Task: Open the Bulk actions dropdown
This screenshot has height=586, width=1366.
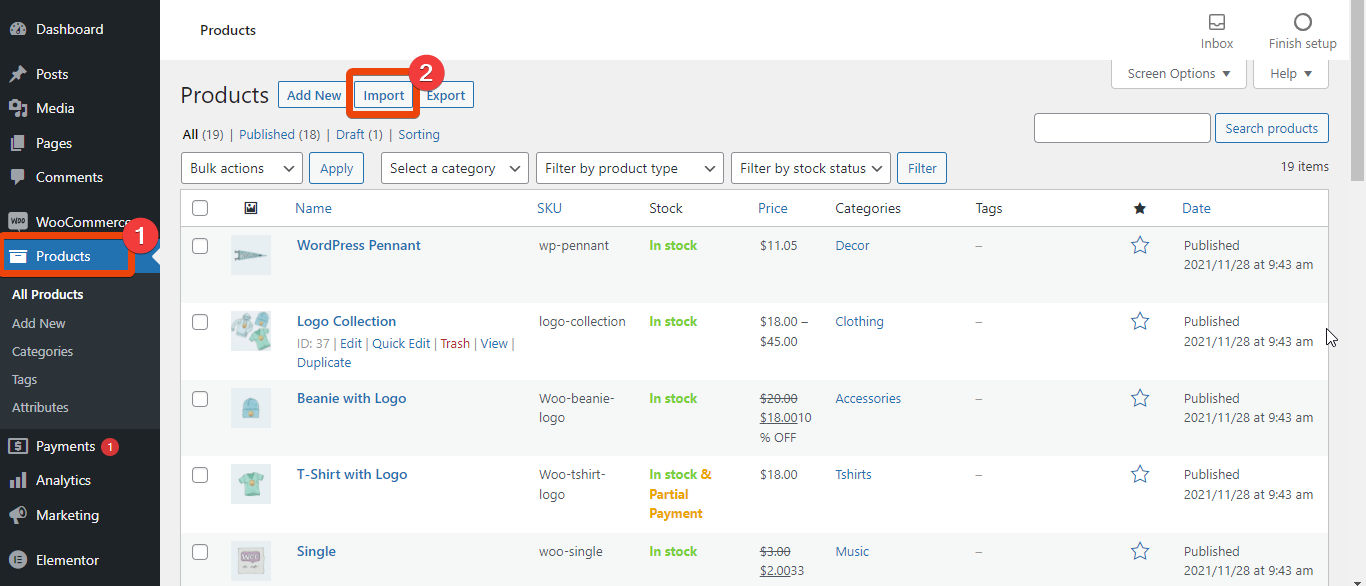Action: pyautogui.click(x=241, y=168)
